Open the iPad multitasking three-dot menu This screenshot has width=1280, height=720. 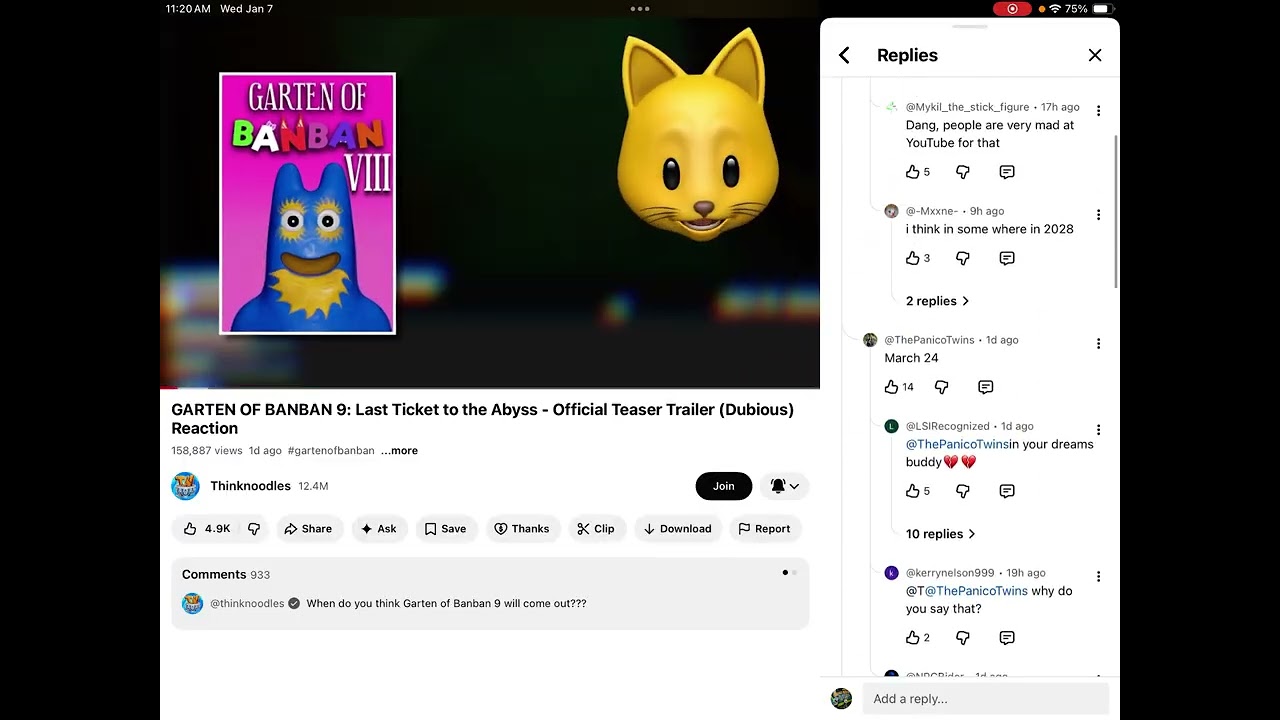coord(640,9)
